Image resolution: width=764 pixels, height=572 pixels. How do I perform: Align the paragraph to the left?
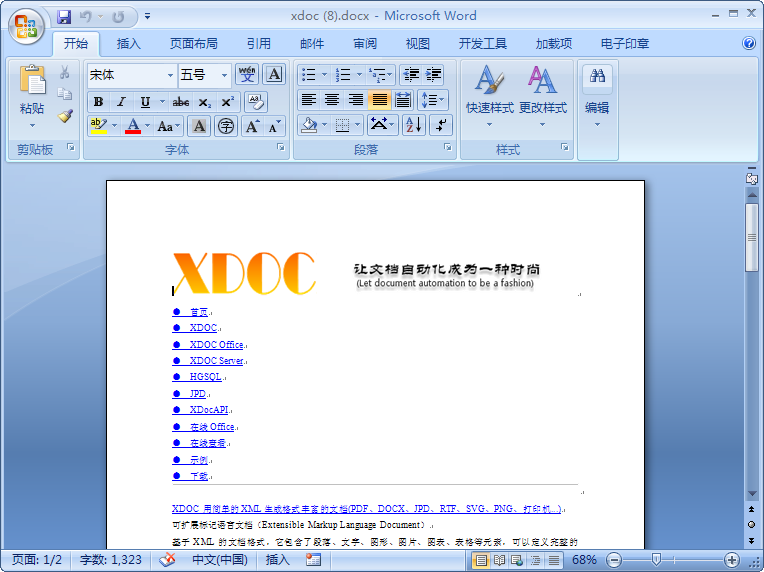tap(309, 100)
